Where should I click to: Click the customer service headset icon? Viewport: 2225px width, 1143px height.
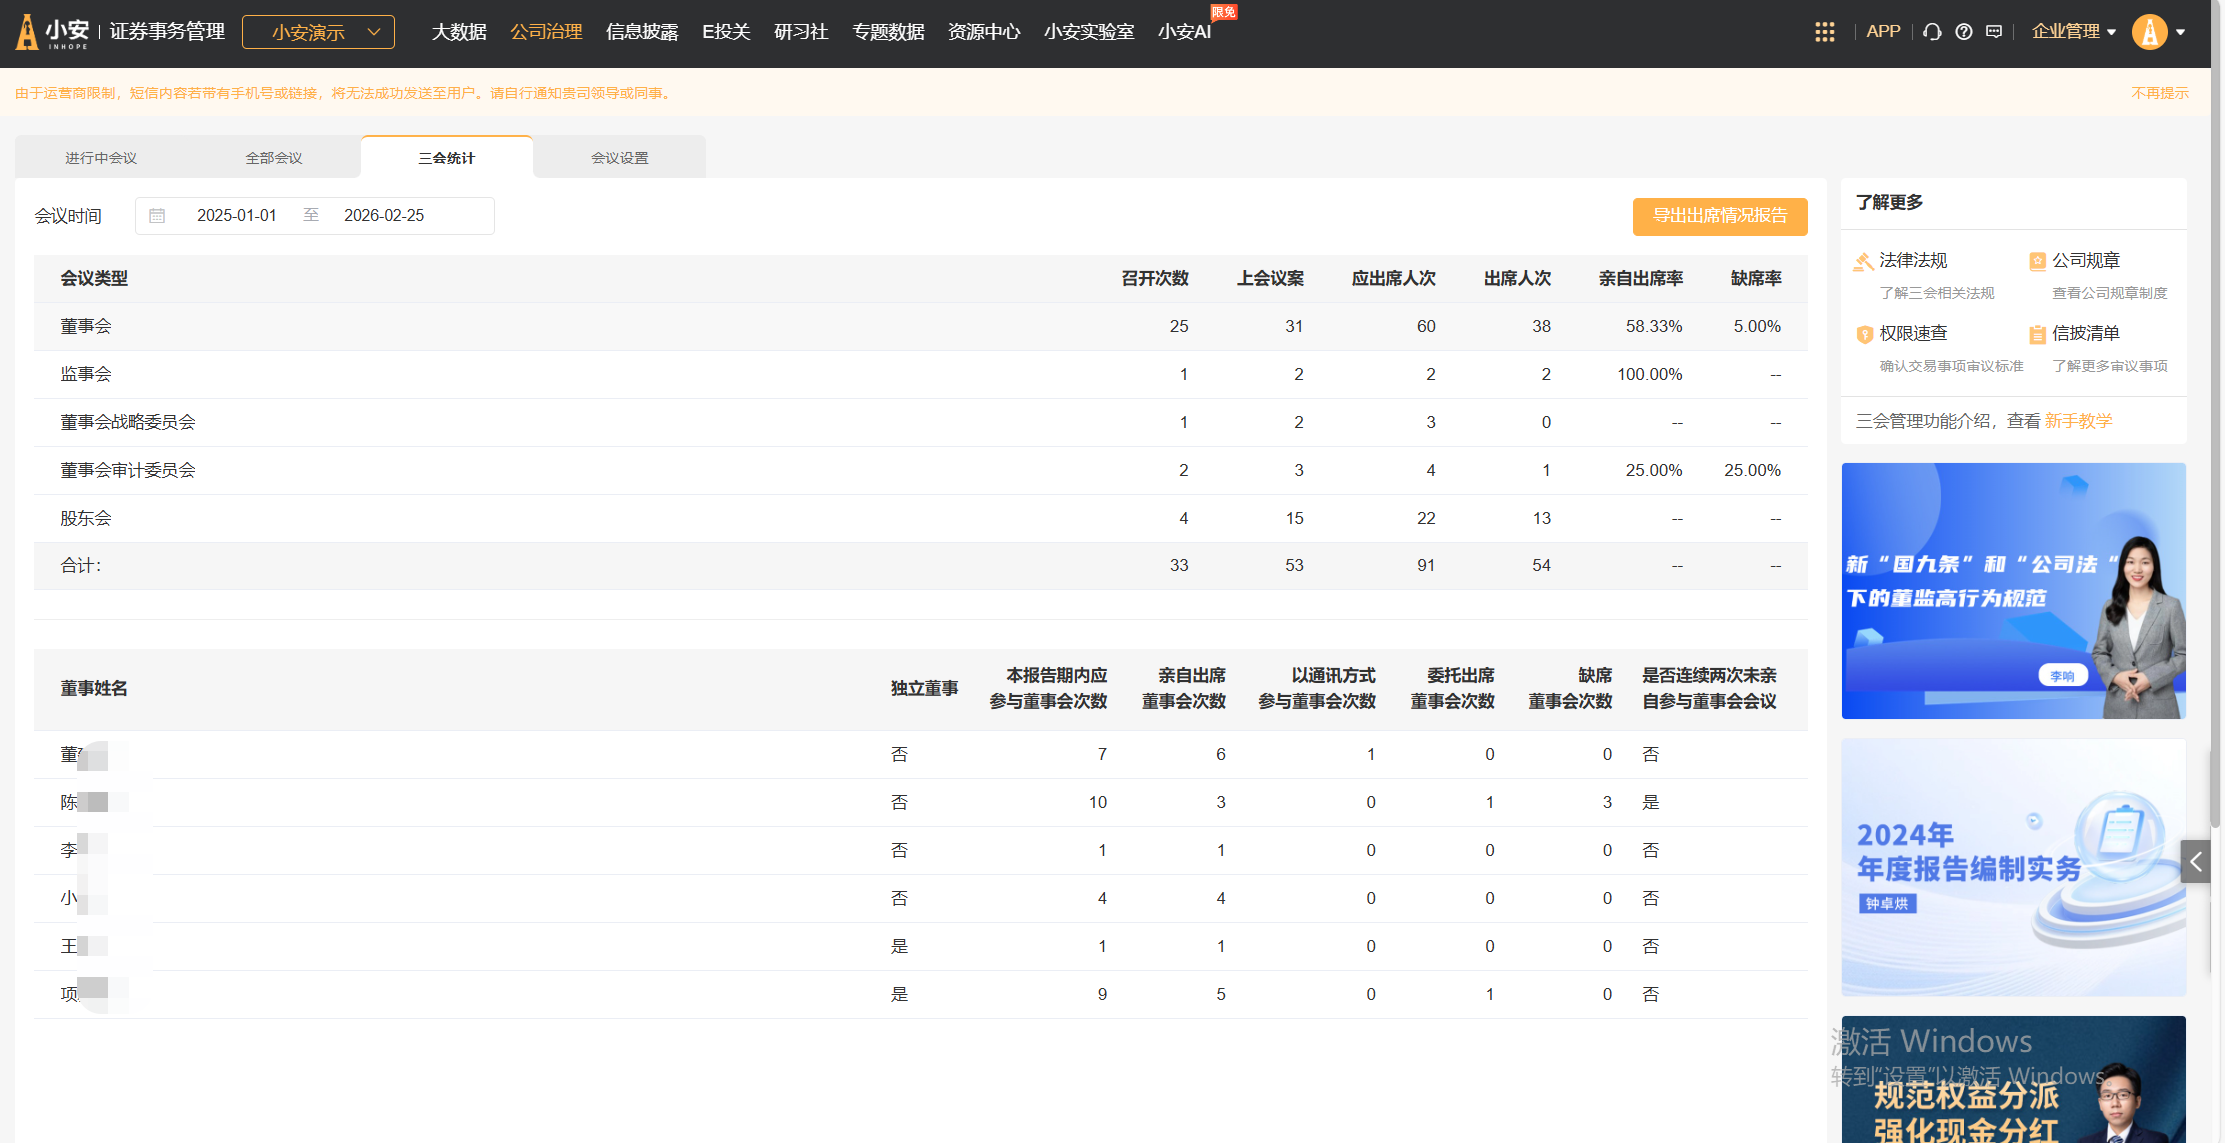[1932, 32]
